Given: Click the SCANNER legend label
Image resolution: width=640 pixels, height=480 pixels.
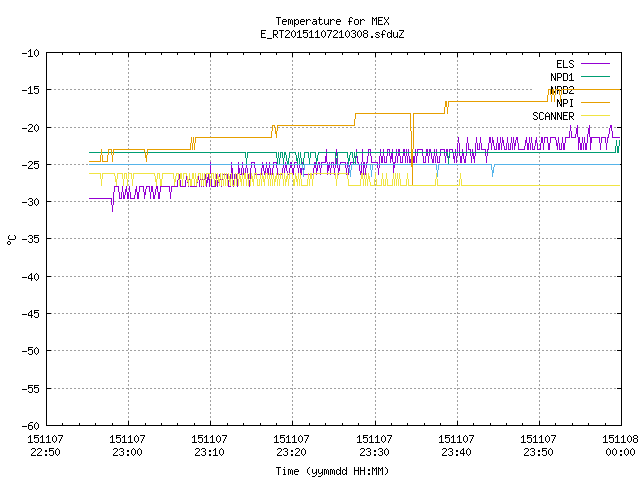Looking at the screenshot, I should pos(553,116).
